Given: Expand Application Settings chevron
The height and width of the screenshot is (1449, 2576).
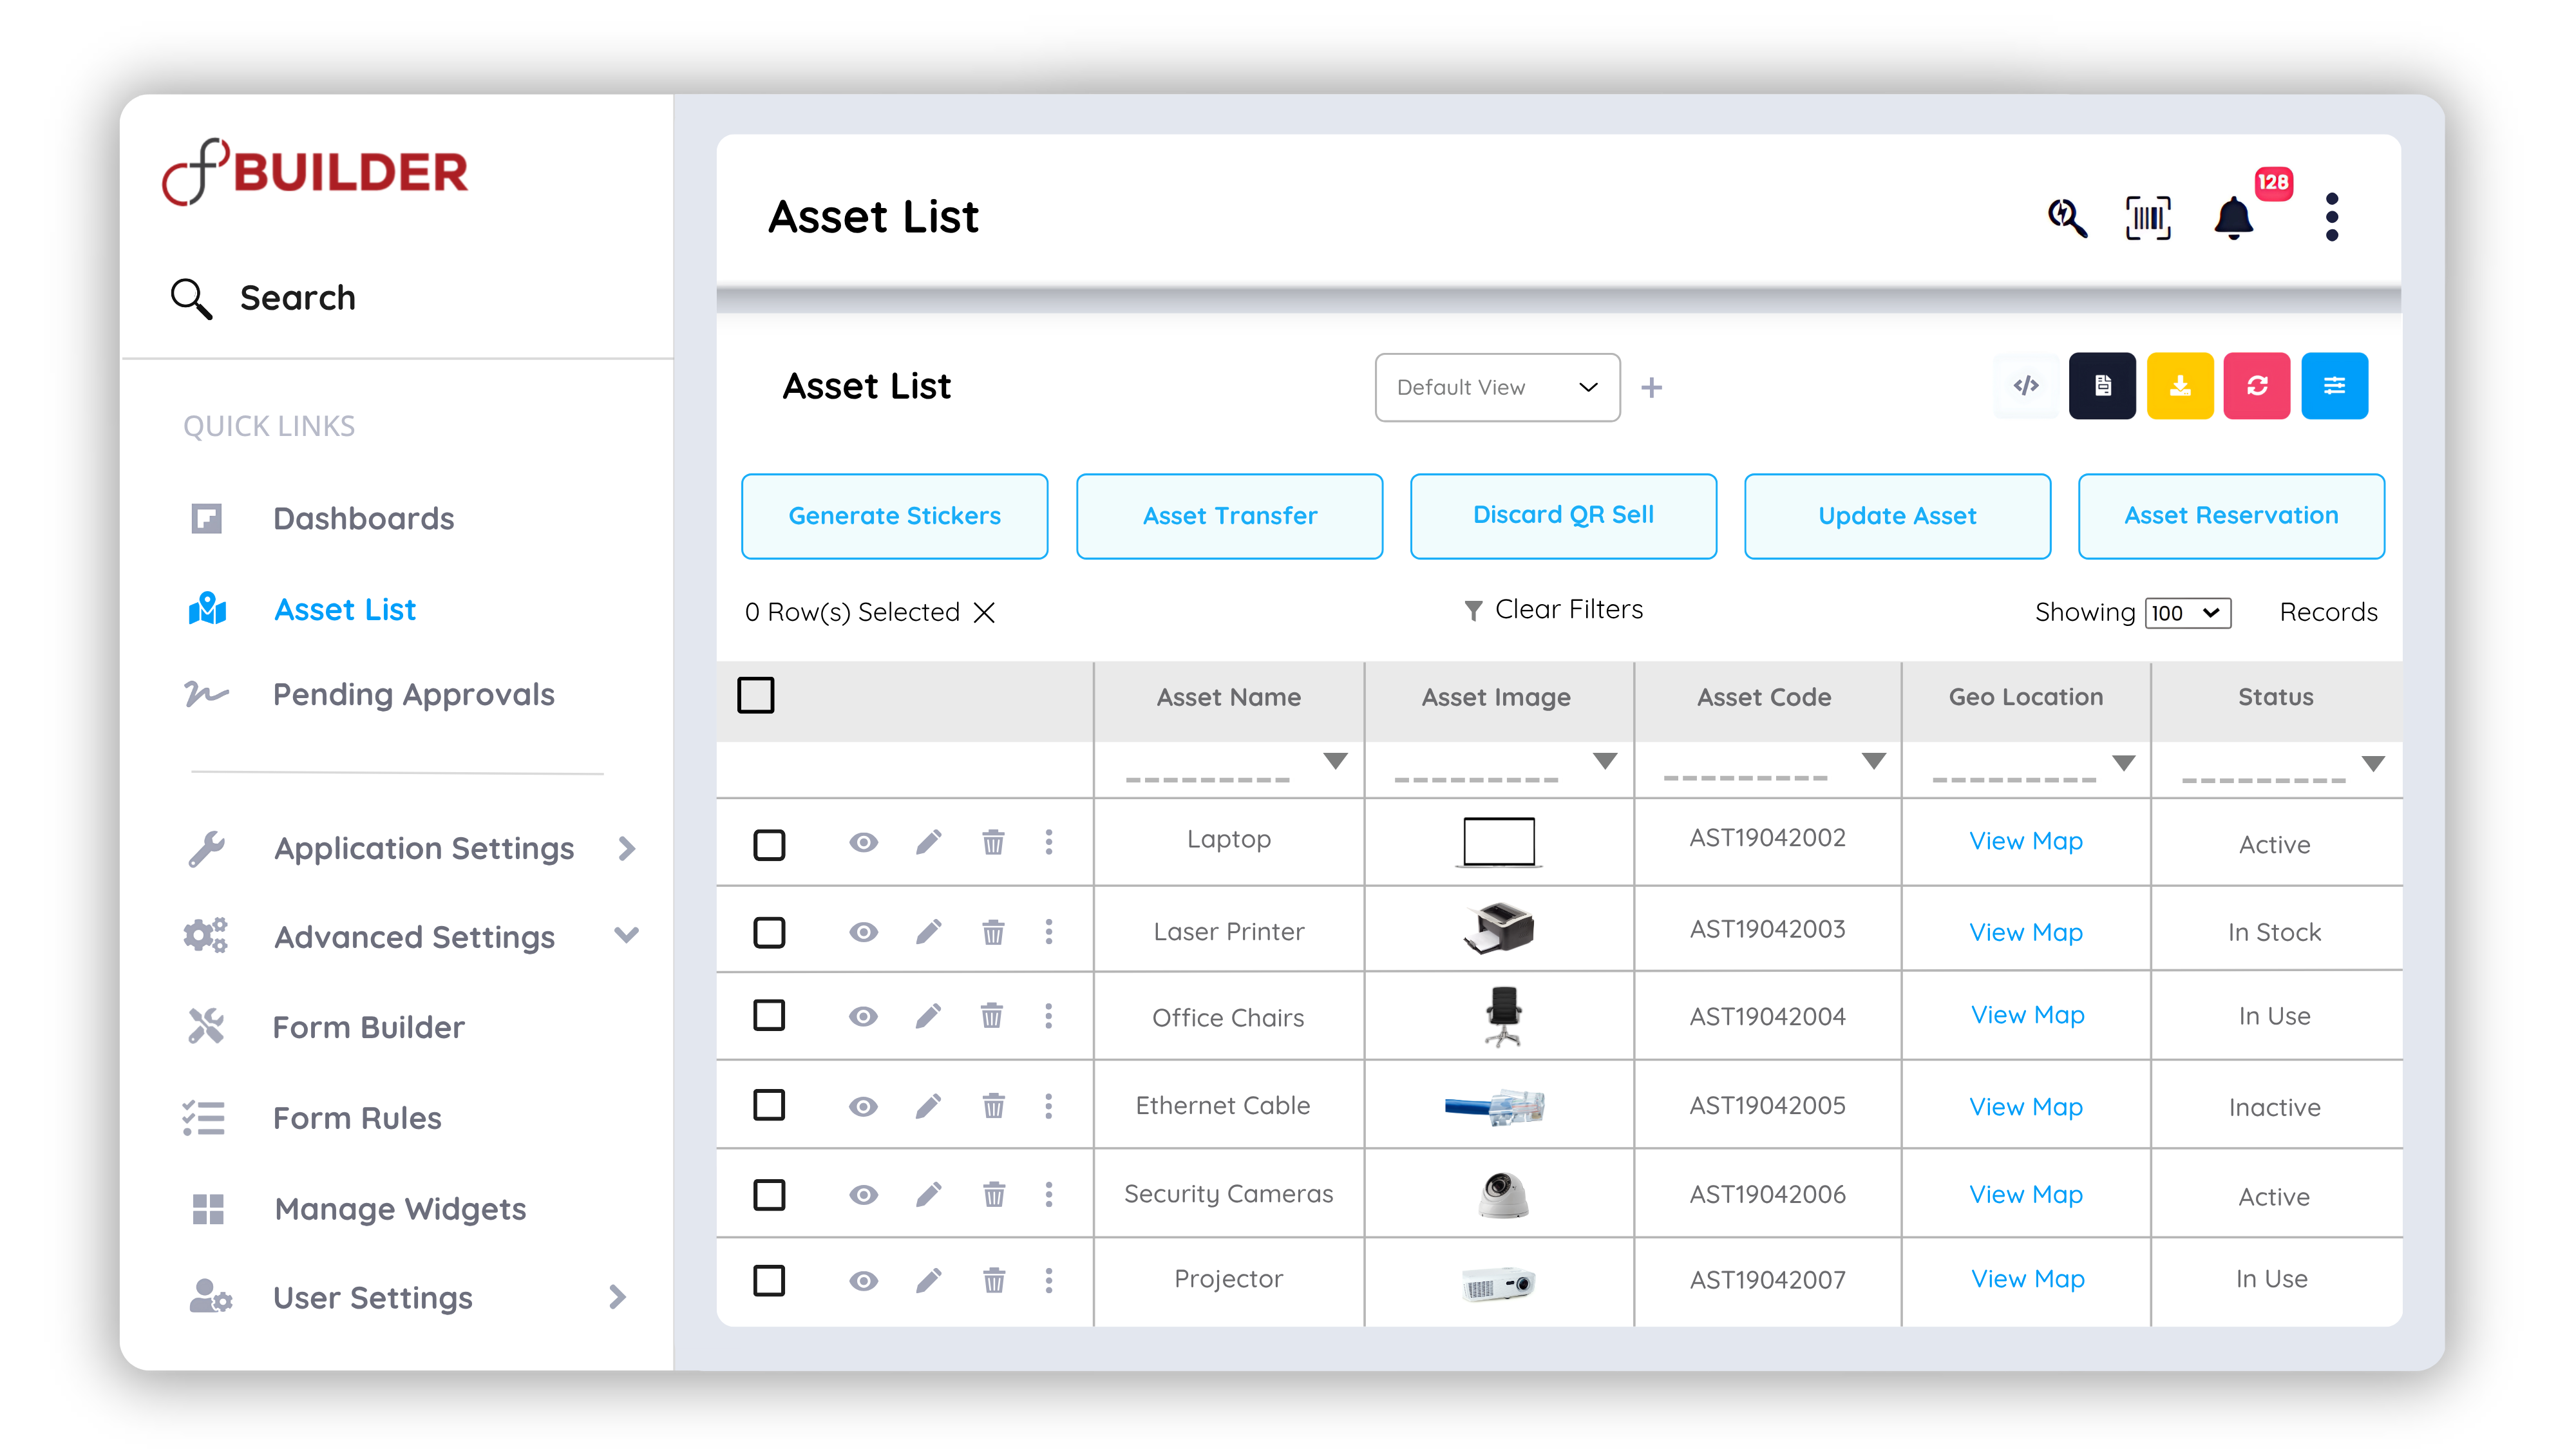Looking at the screenshot, I should (x=627, y=849).
